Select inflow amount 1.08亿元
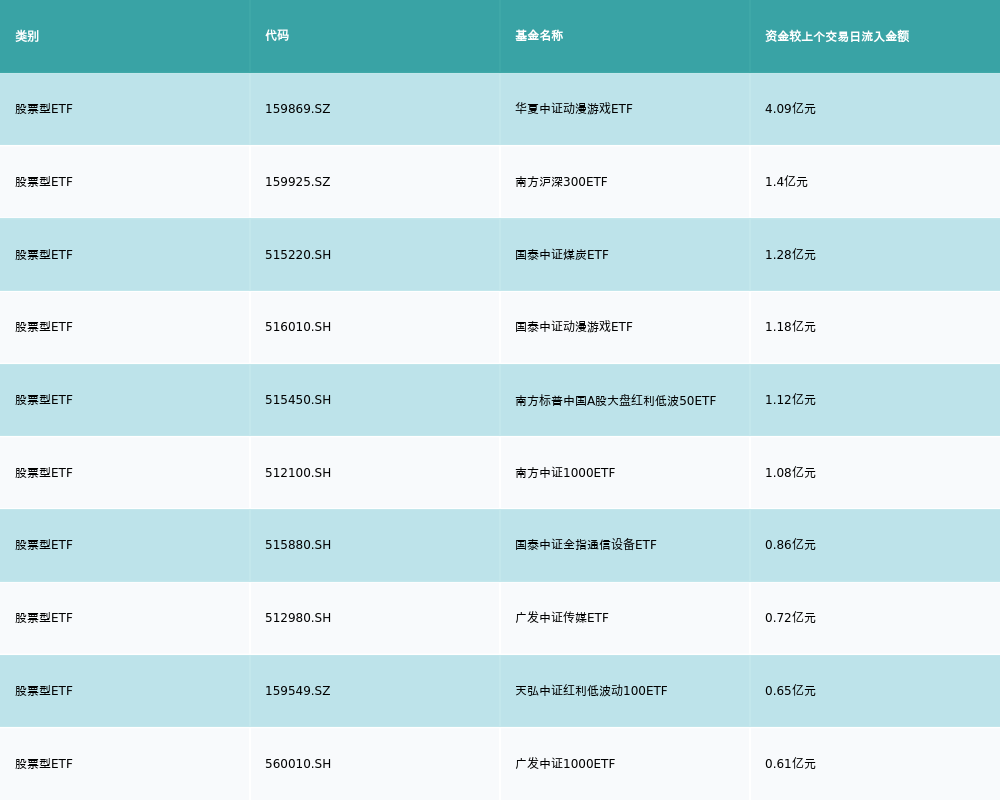The image size is (1000, 800). [790, 473]
